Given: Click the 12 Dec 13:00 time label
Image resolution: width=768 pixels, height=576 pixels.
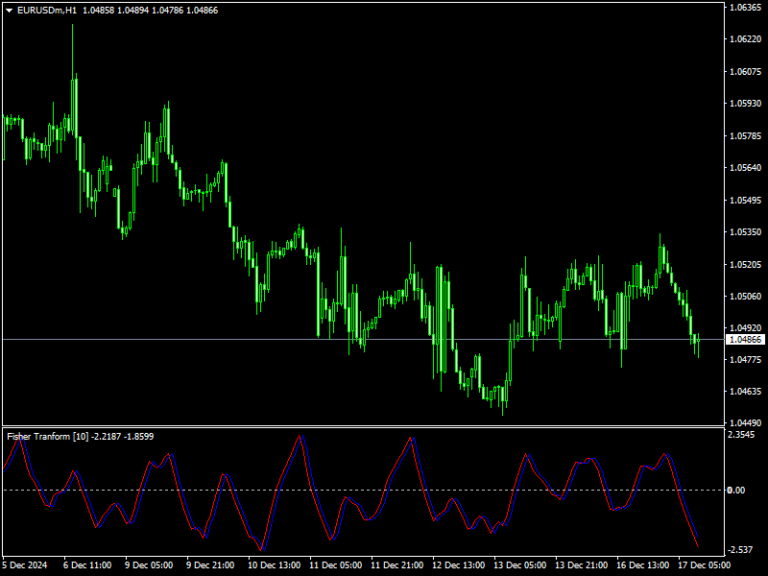Looking at the screenshot, I should click(458, 565).
